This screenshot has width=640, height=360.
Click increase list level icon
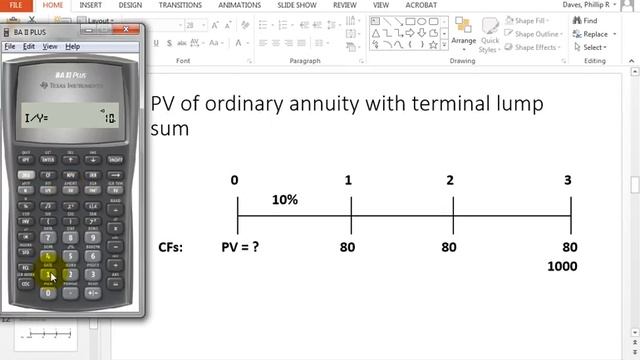pos(317,25)
